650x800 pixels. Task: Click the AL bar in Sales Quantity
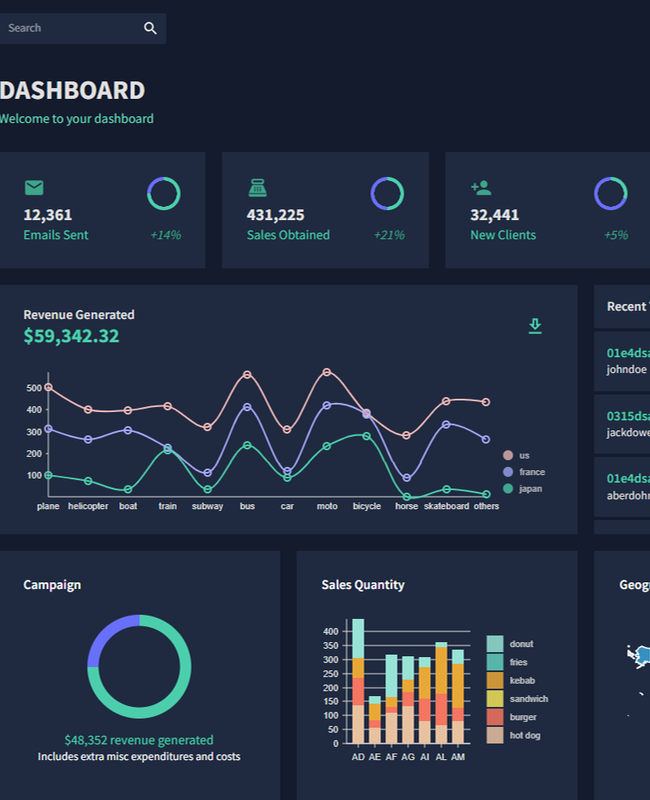pyautogui.click(x=441, y=692)
